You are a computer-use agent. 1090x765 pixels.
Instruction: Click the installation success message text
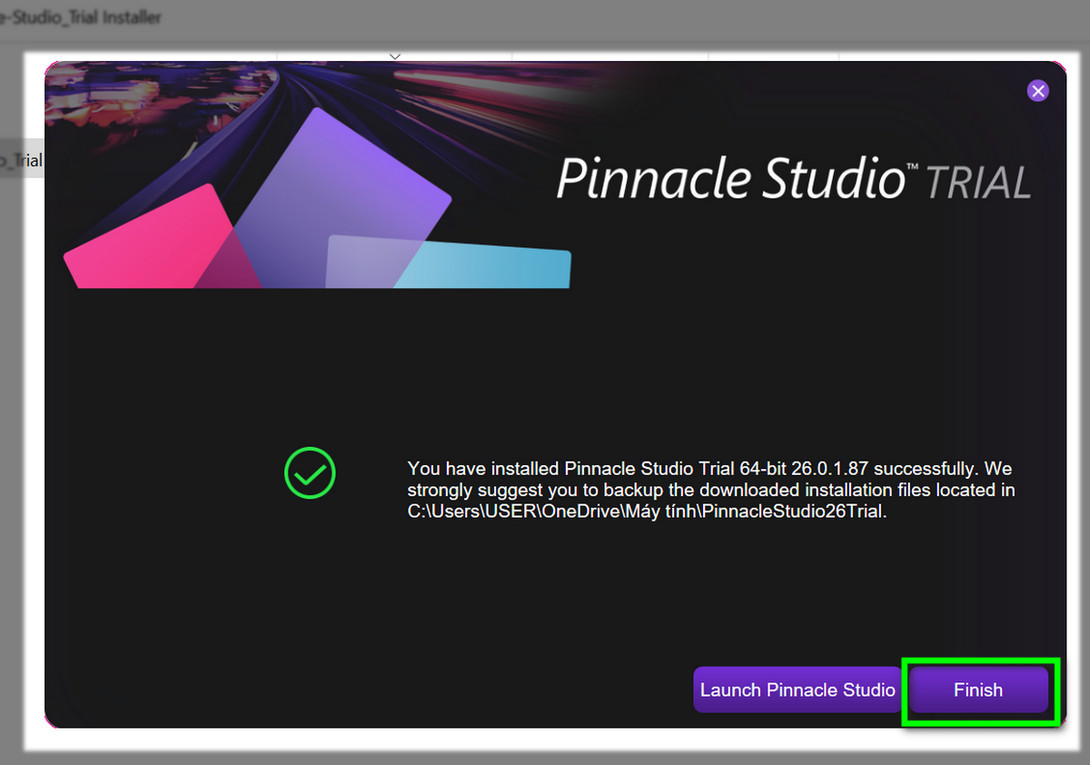tap(711, 490)
